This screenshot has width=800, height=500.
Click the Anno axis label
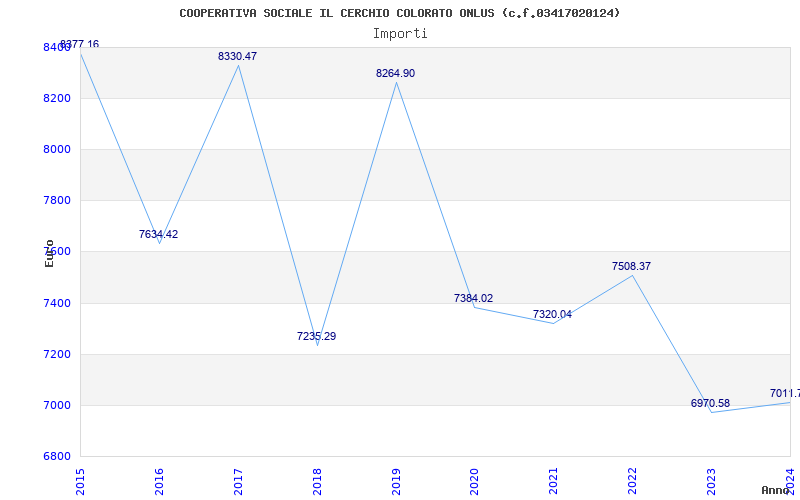click(x=775, y=490)
